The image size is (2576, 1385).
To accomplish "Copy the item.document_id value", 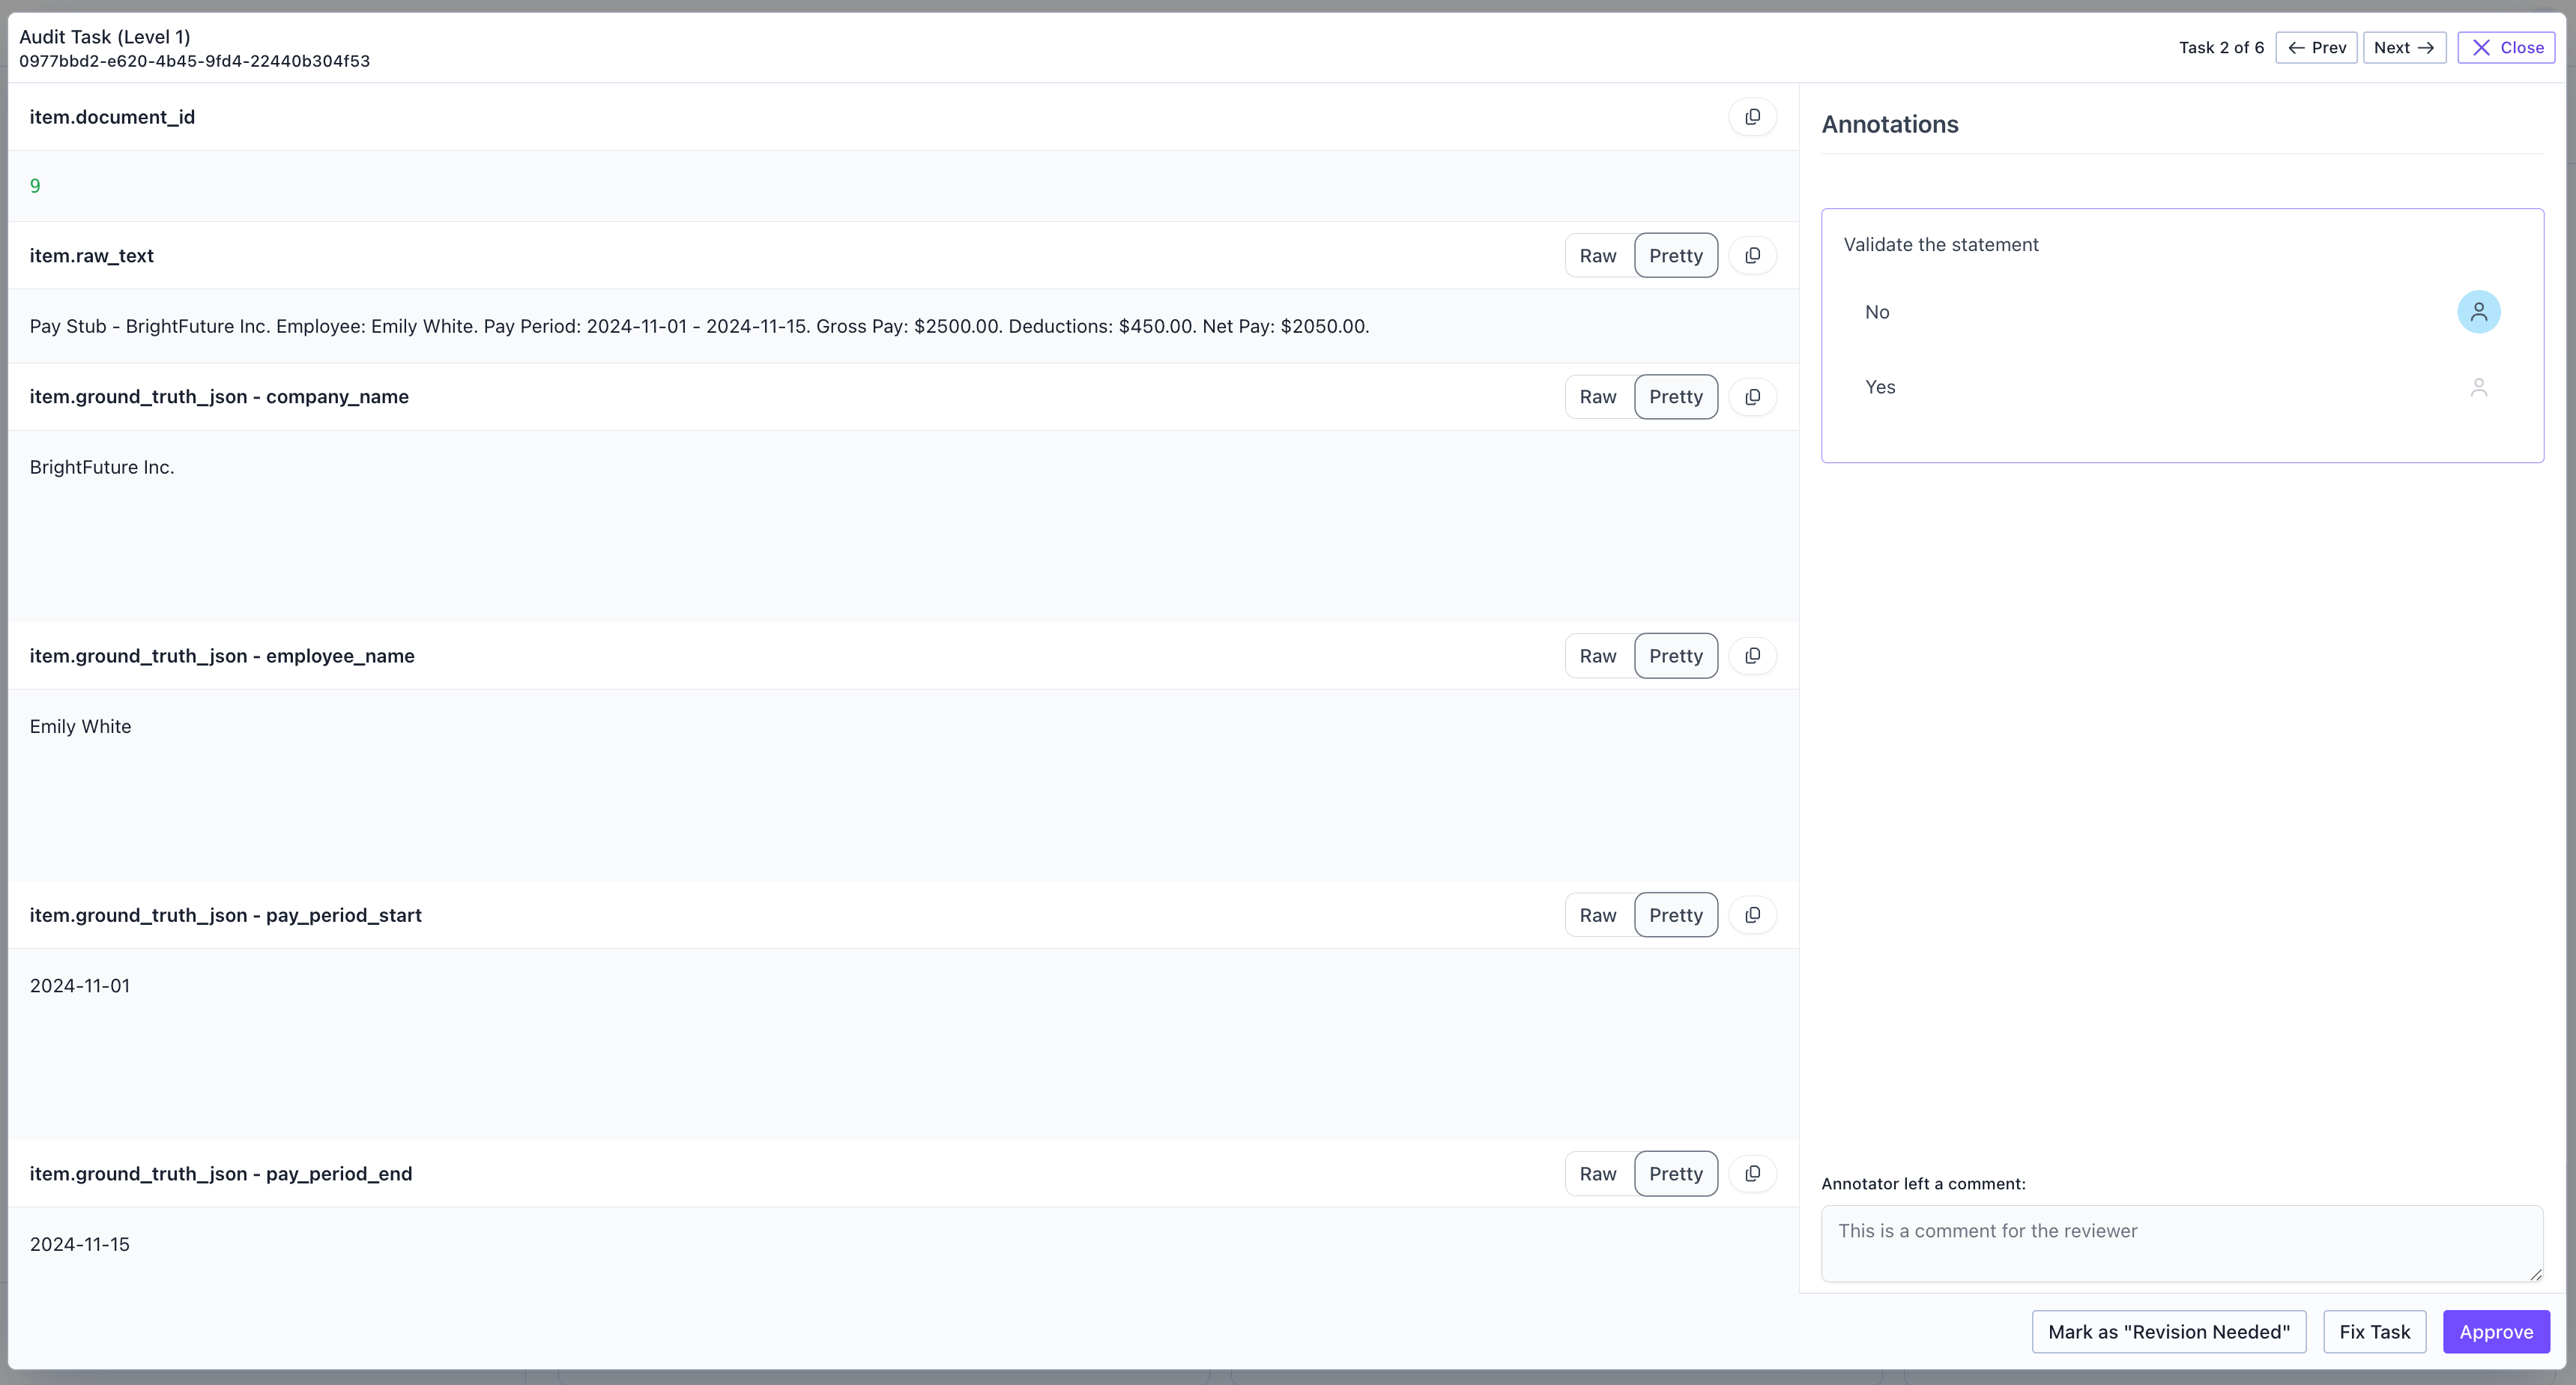I will (x=1752, y=117).
